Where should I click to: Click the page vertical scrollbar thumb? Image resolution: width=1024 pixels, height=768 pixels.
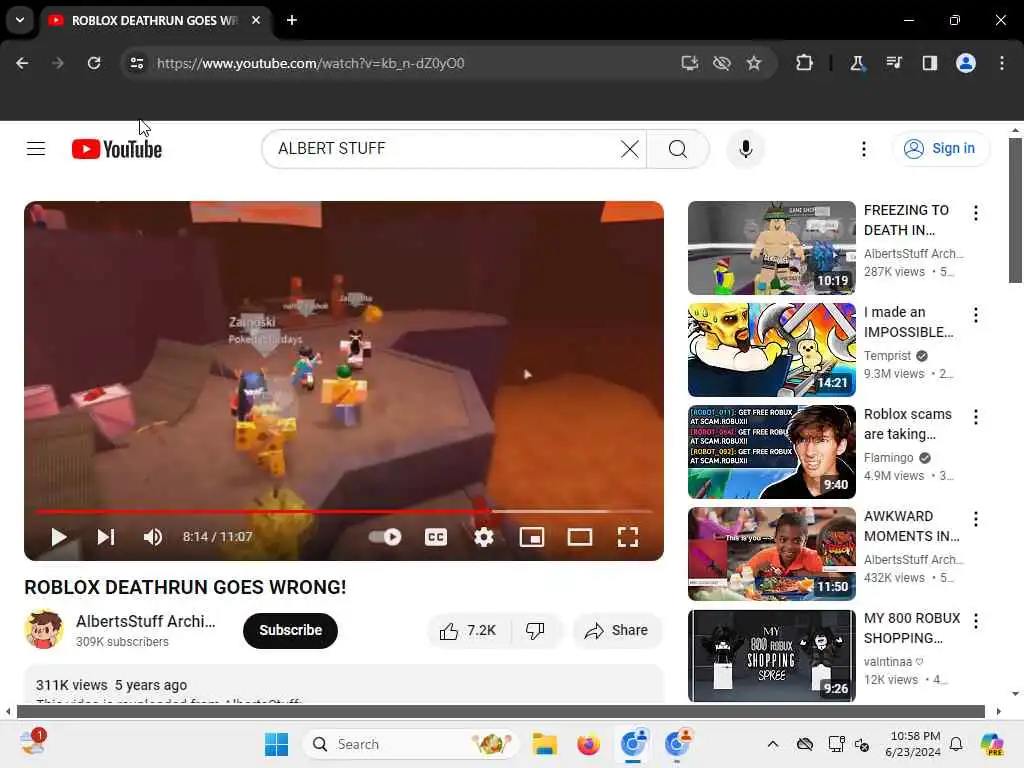click(x=1015, y=210)
